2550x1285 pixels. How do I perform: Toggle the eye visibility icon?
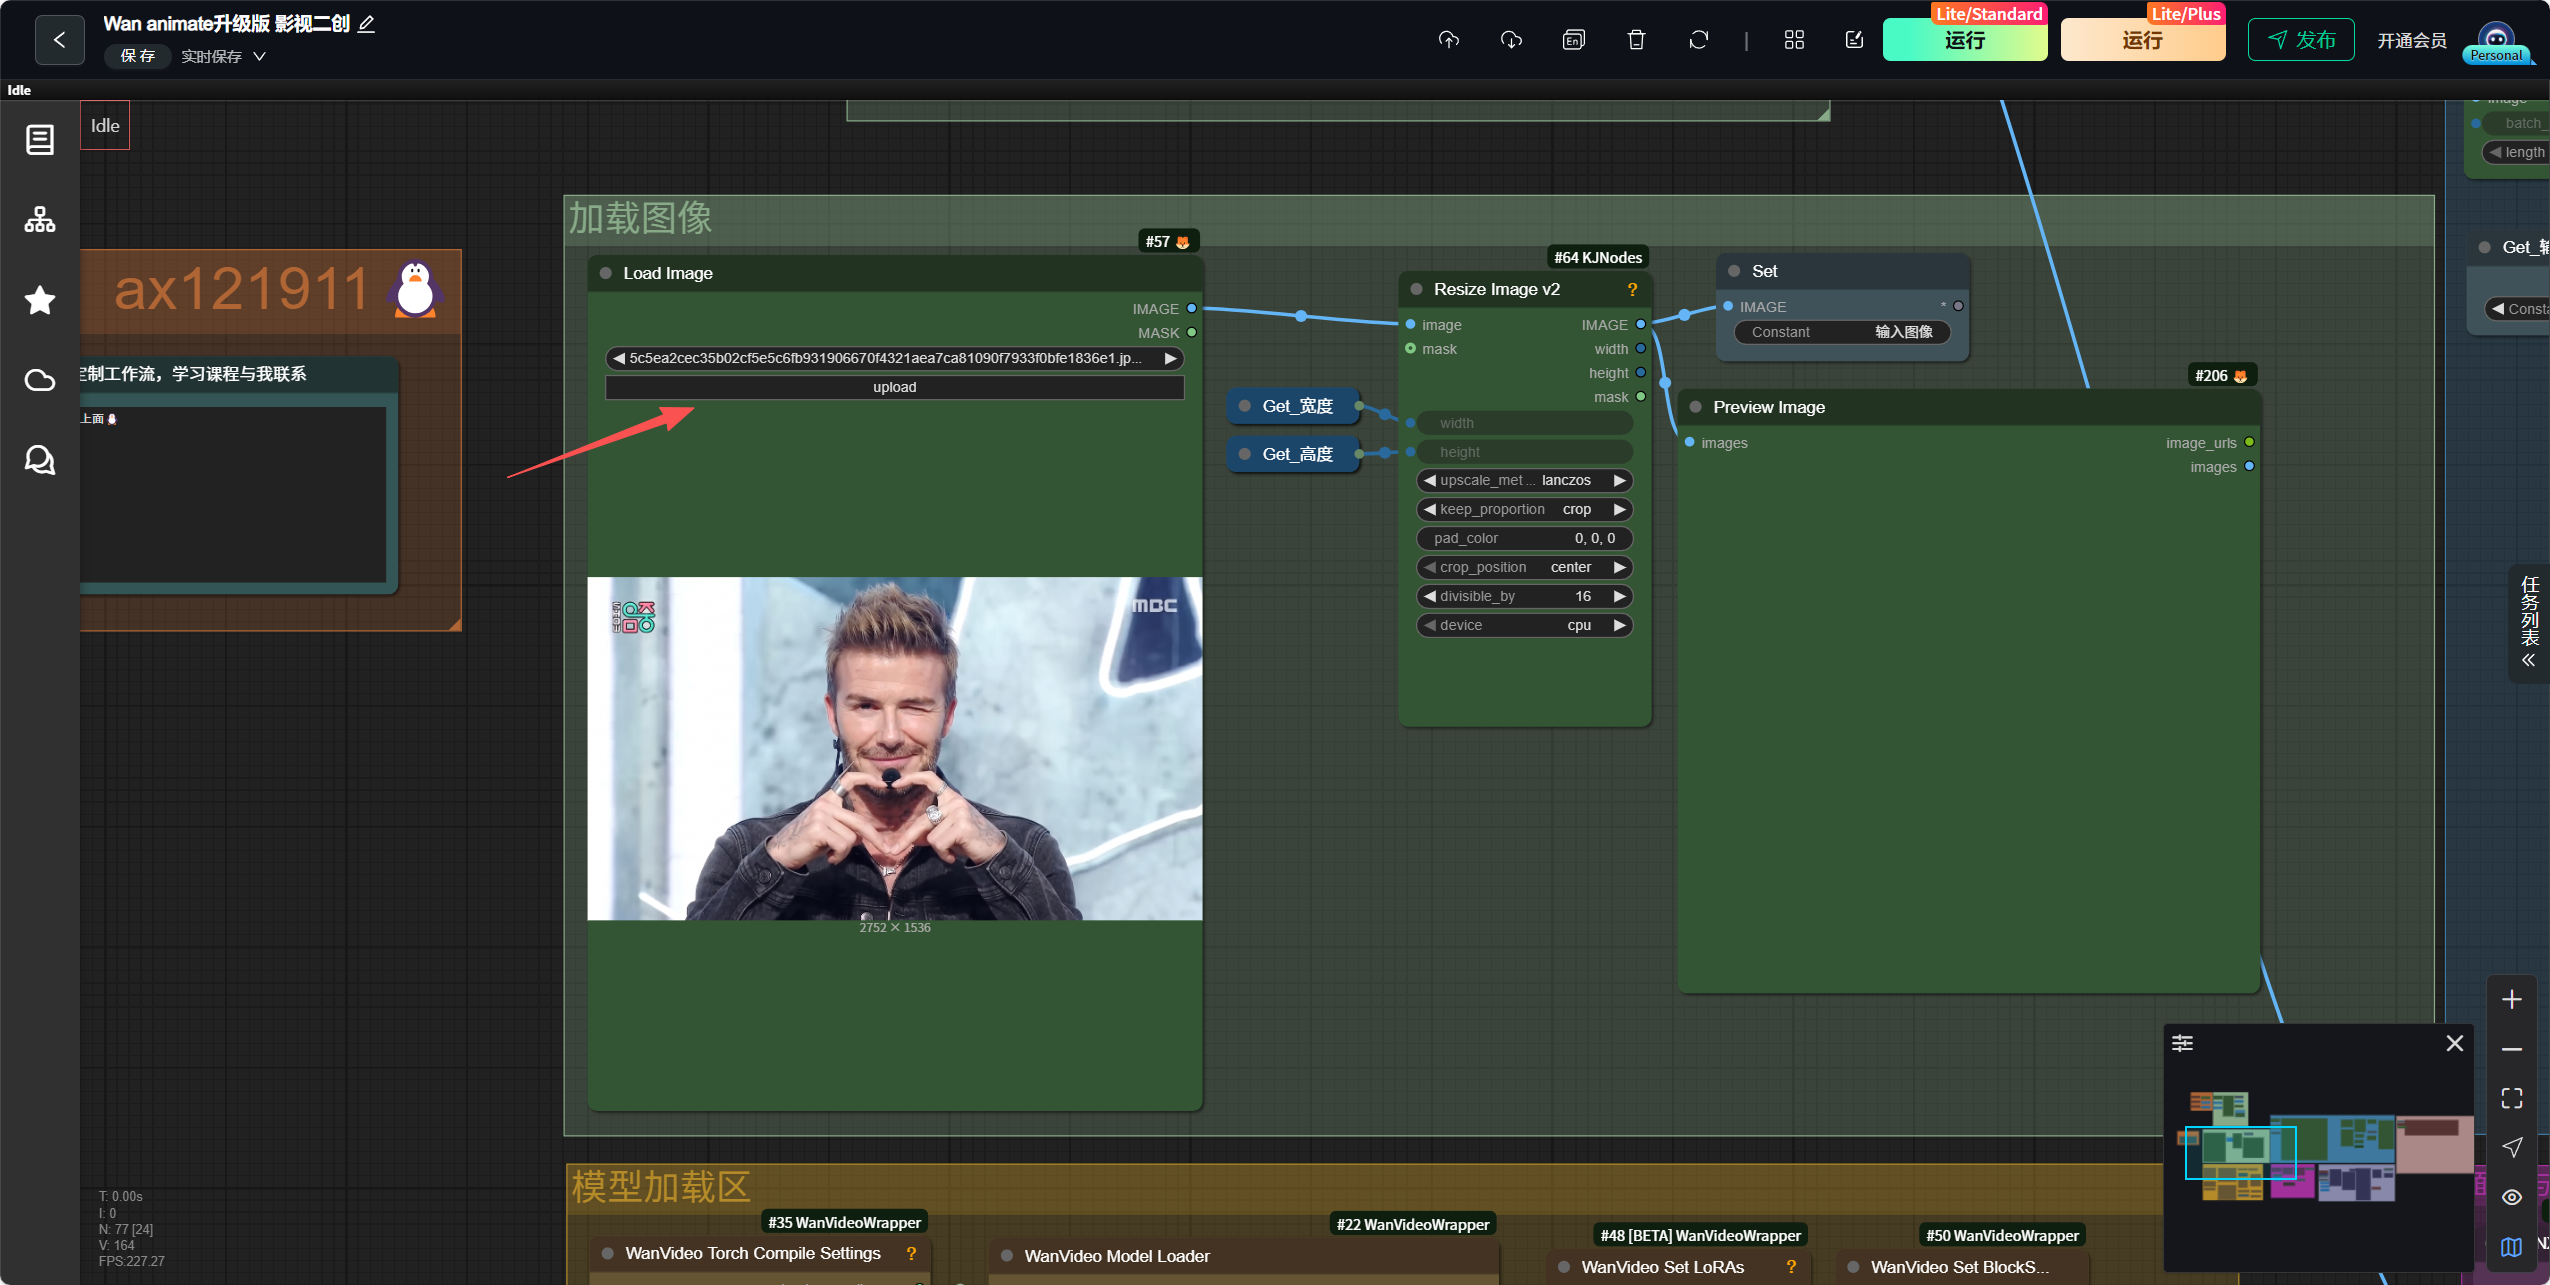coord(2512,1197)
